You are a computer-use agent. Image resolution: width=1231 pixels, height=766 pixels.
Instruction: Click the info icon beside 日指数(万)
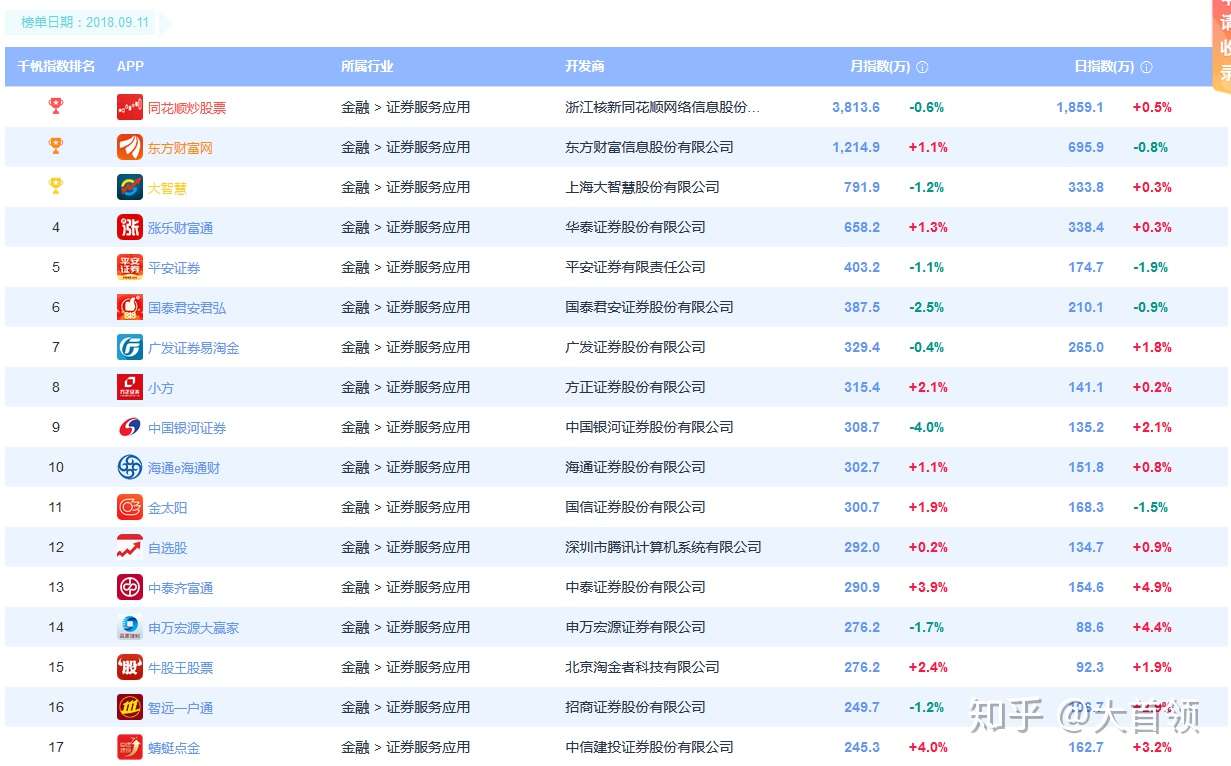coord(1146,67)
